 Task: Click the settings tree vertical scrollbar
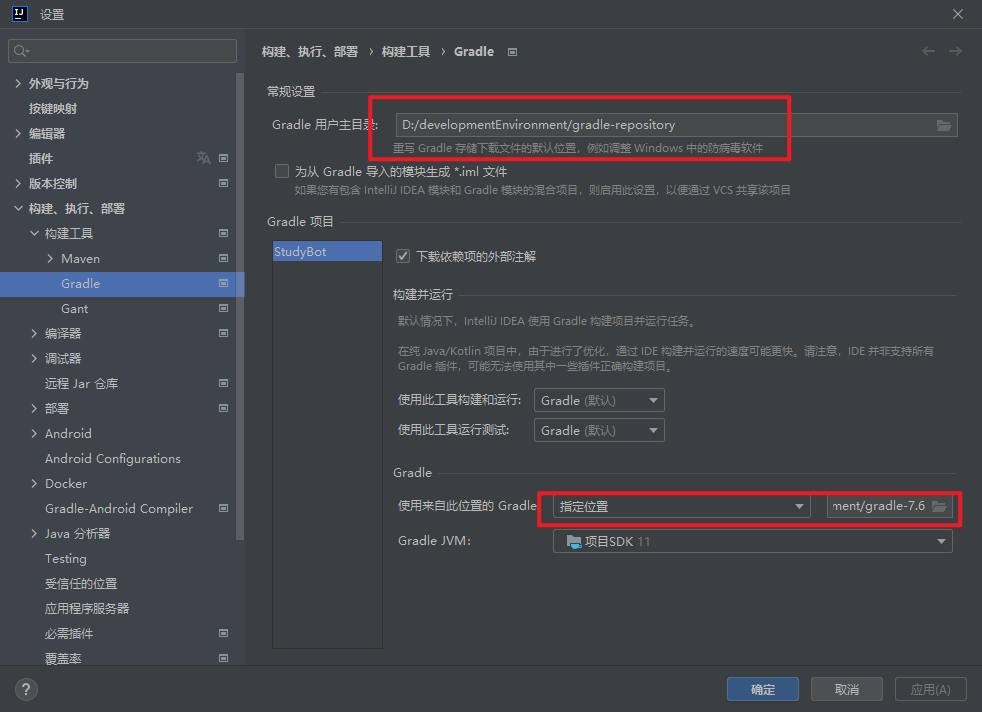pyautogui.click(x=240, y=307)
